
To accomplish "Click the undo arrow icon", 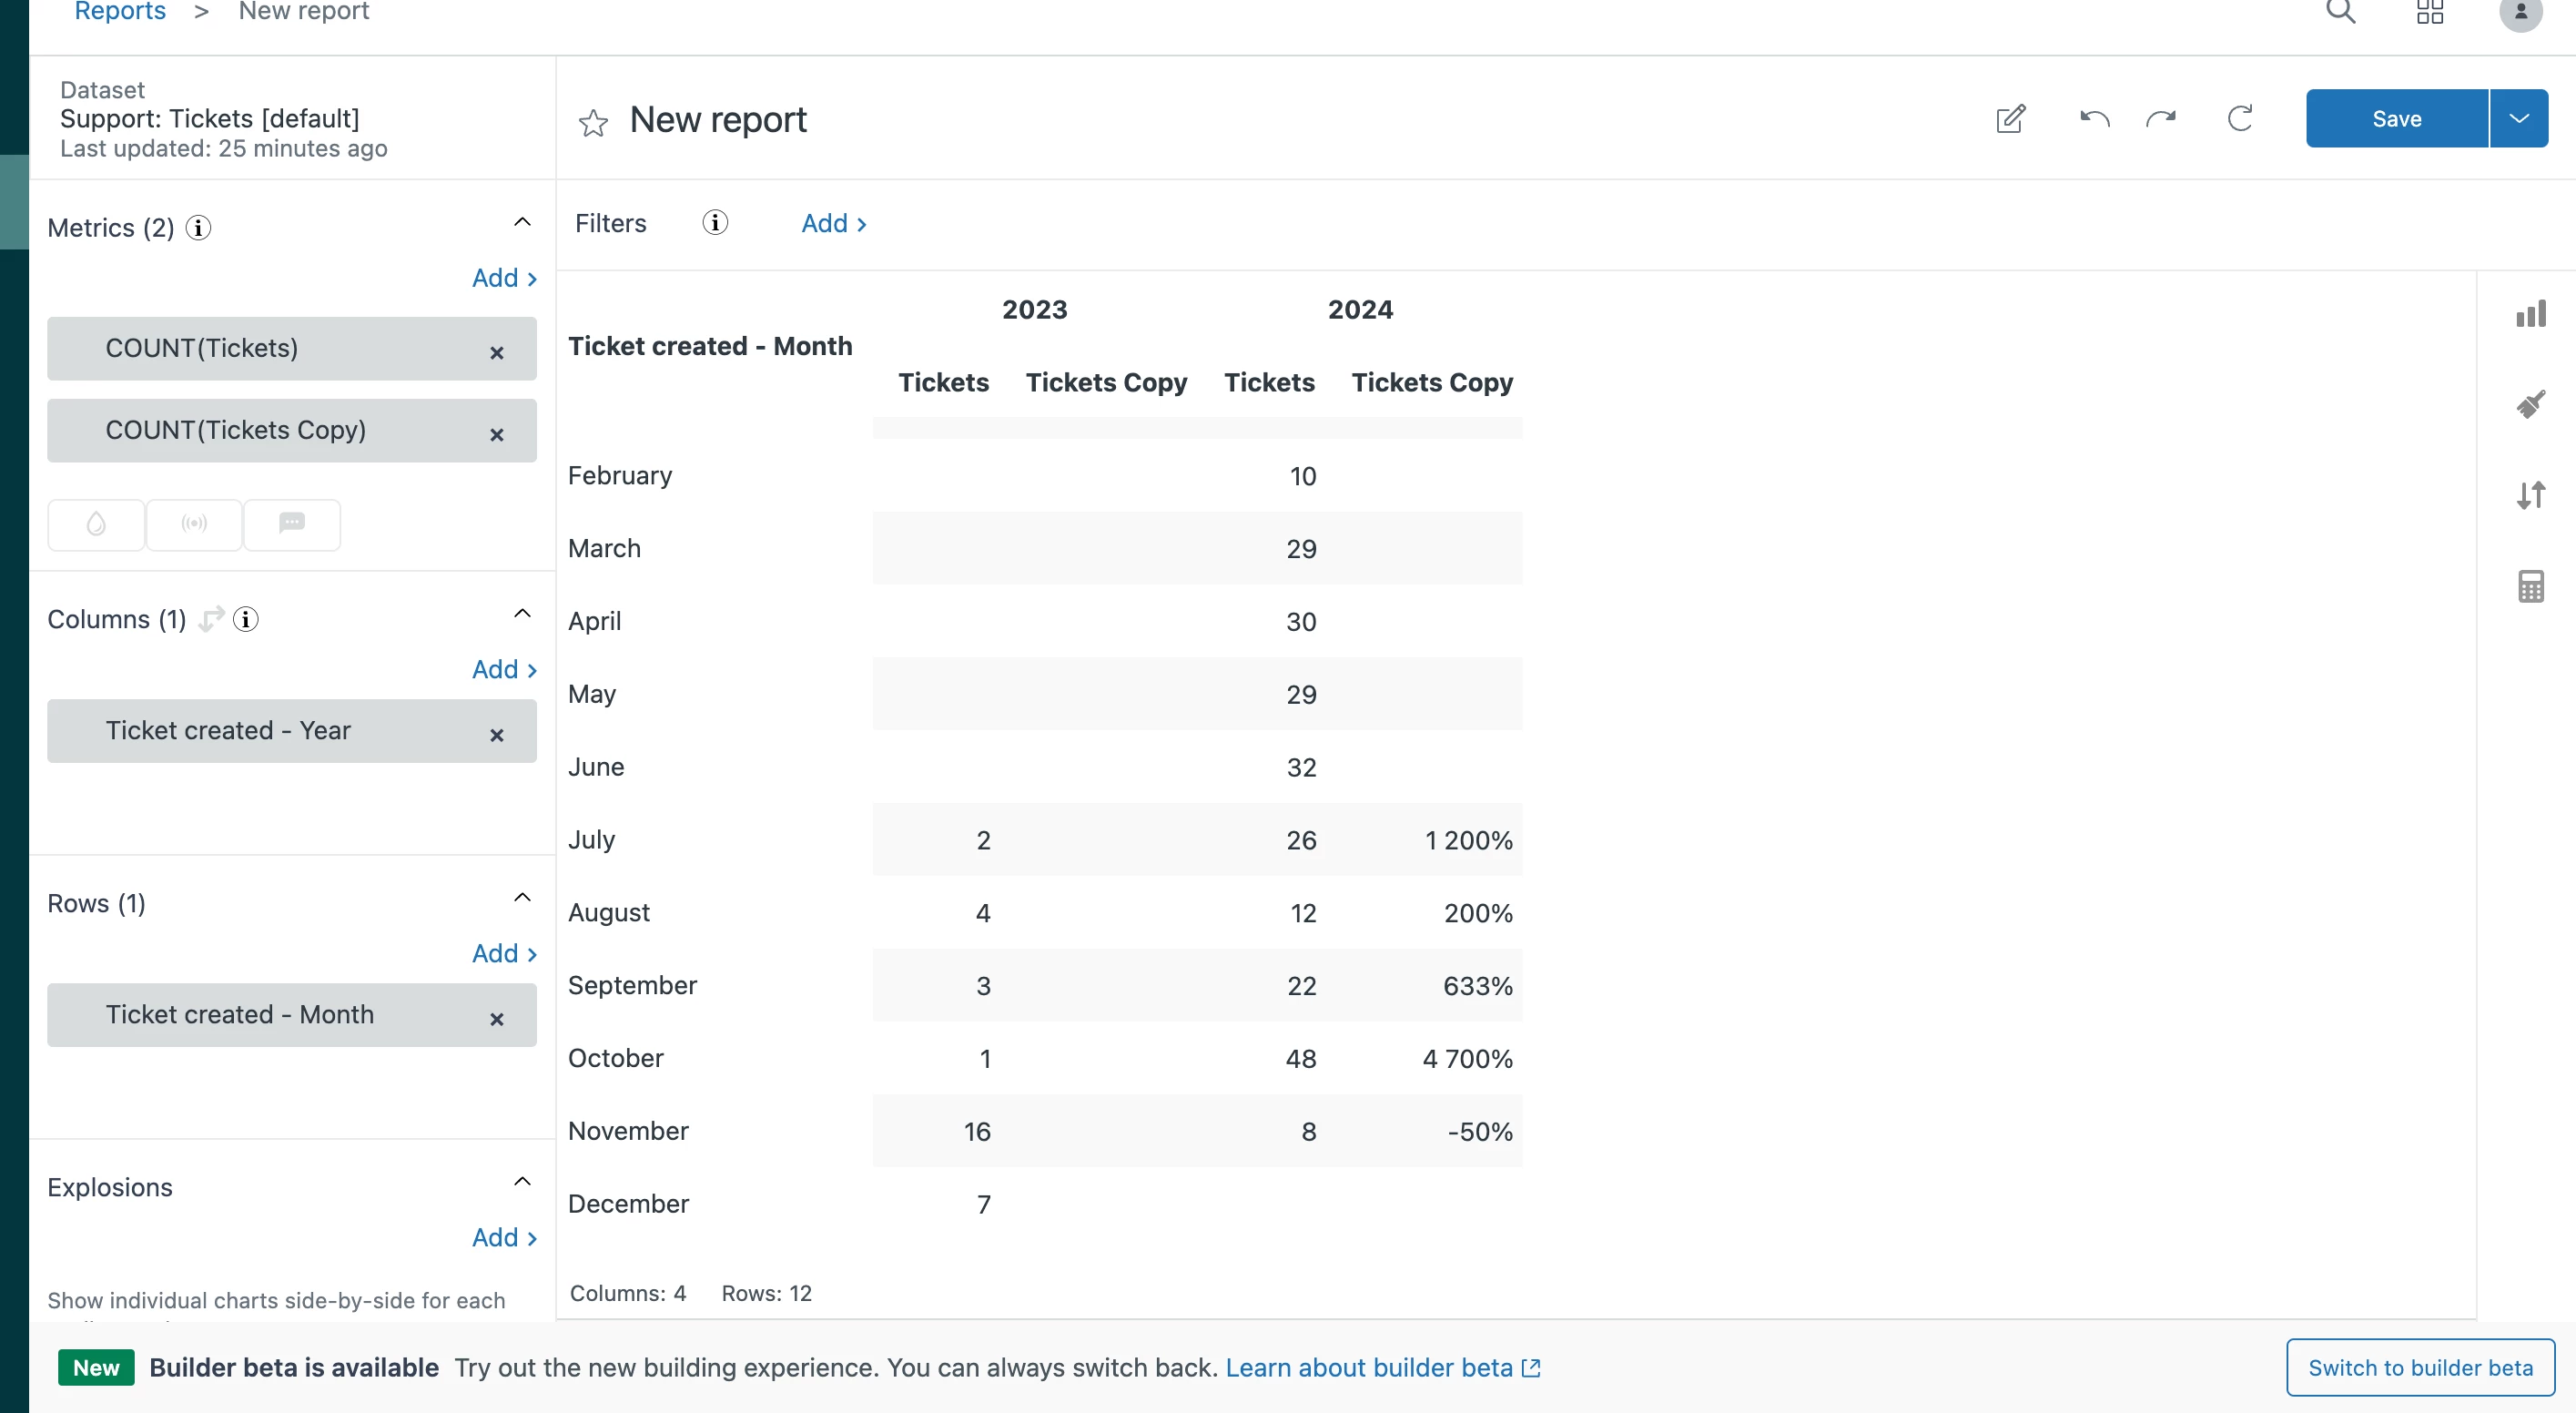I will (2094, 119).
